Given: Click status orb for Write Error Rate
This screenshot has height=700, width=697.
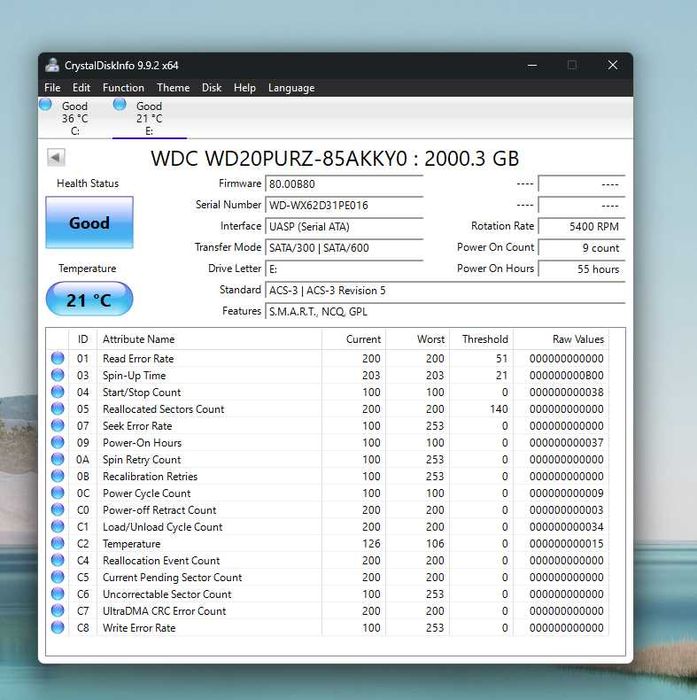Looking at the screenshot, I should pos(58,627).
